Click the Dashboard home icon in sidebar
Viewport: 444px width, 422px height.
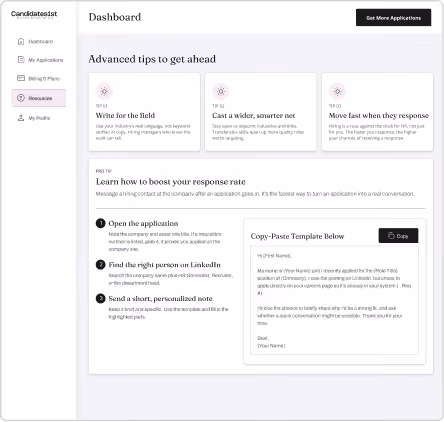tap(21, 41)
